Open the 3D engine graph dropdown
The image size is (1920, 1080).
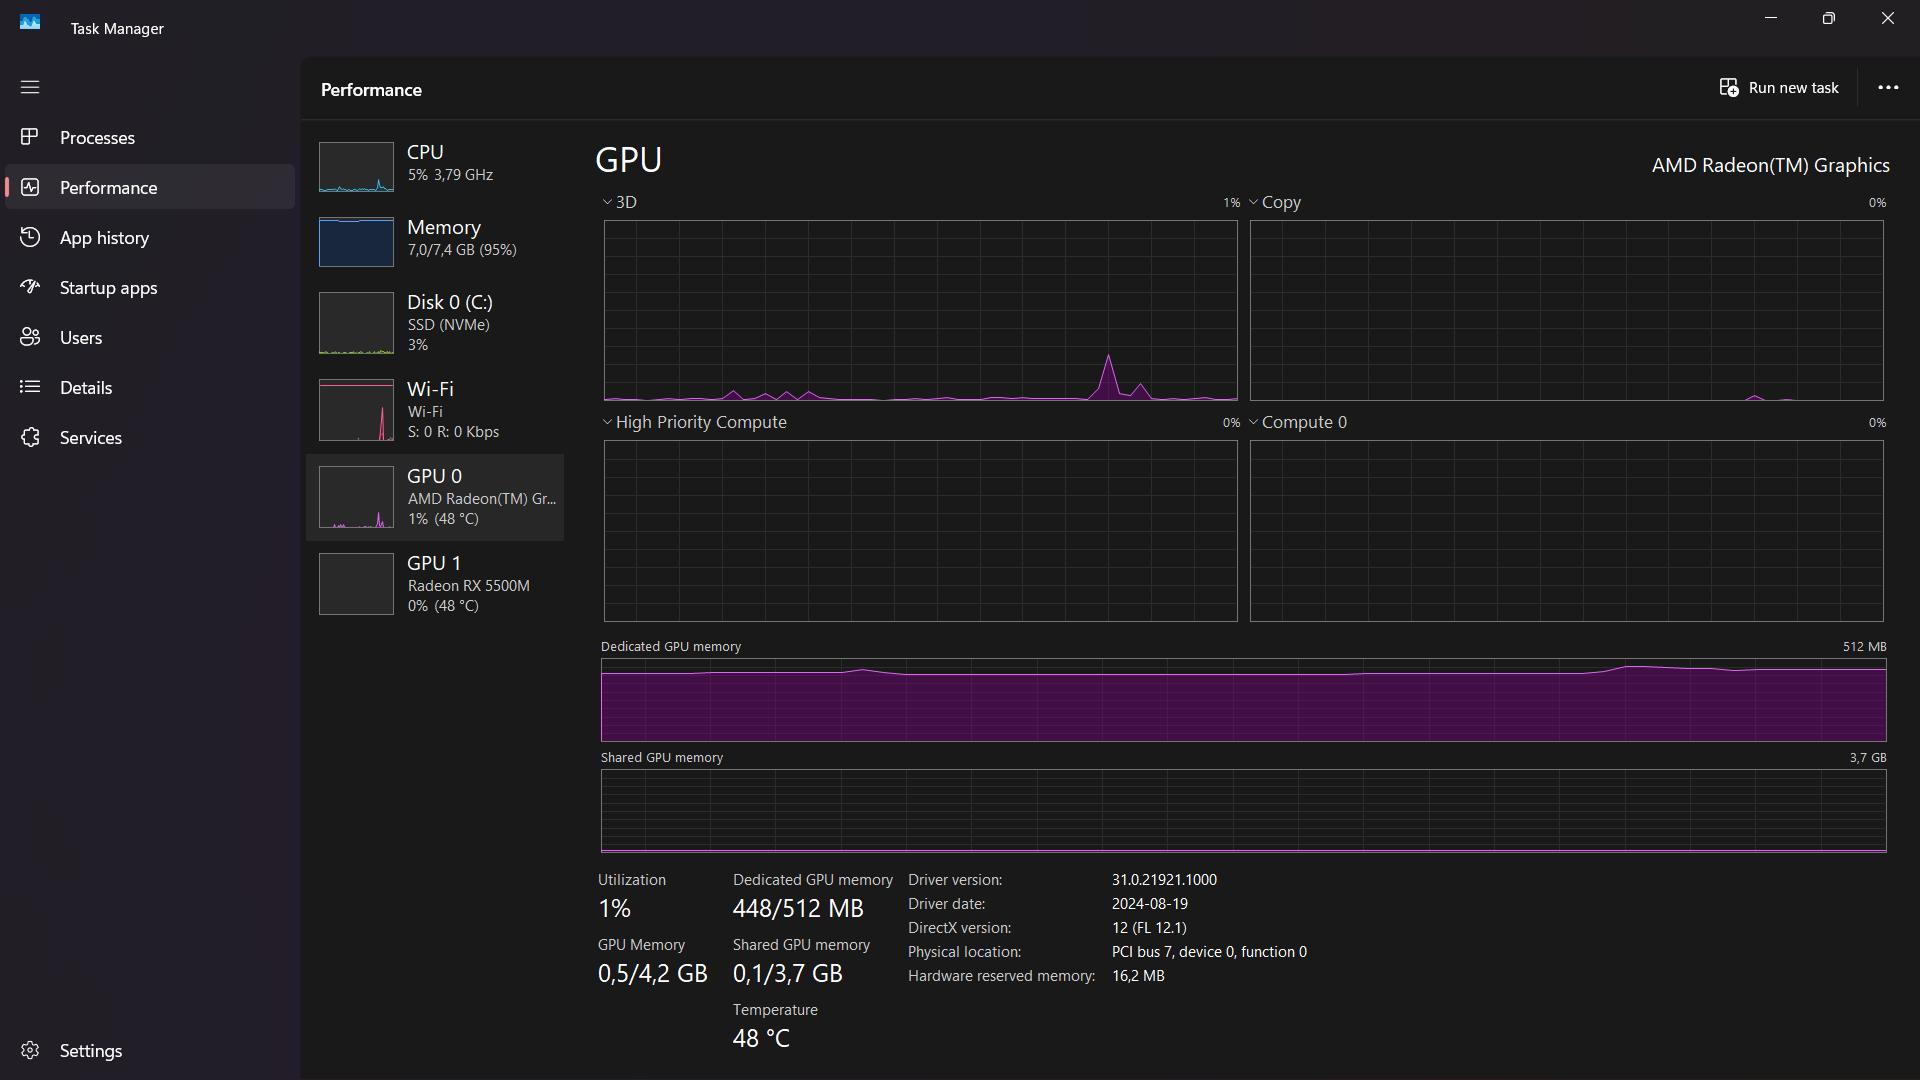[607, 202]
